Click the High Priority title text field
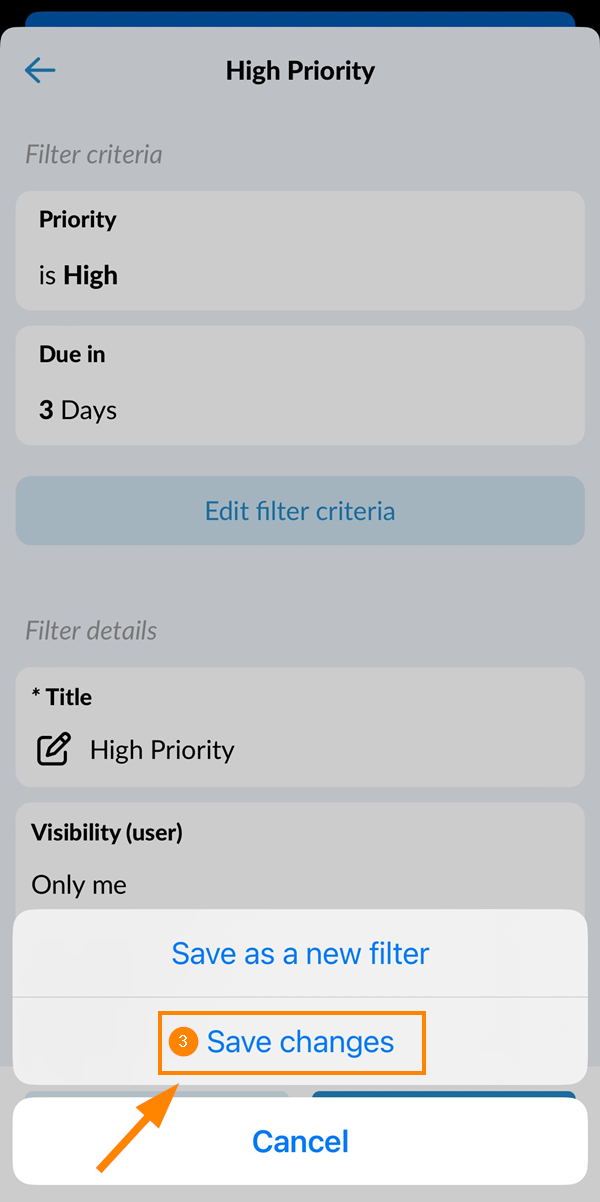The width and height of the screenshot is (600, 1202). click(162, 750)
